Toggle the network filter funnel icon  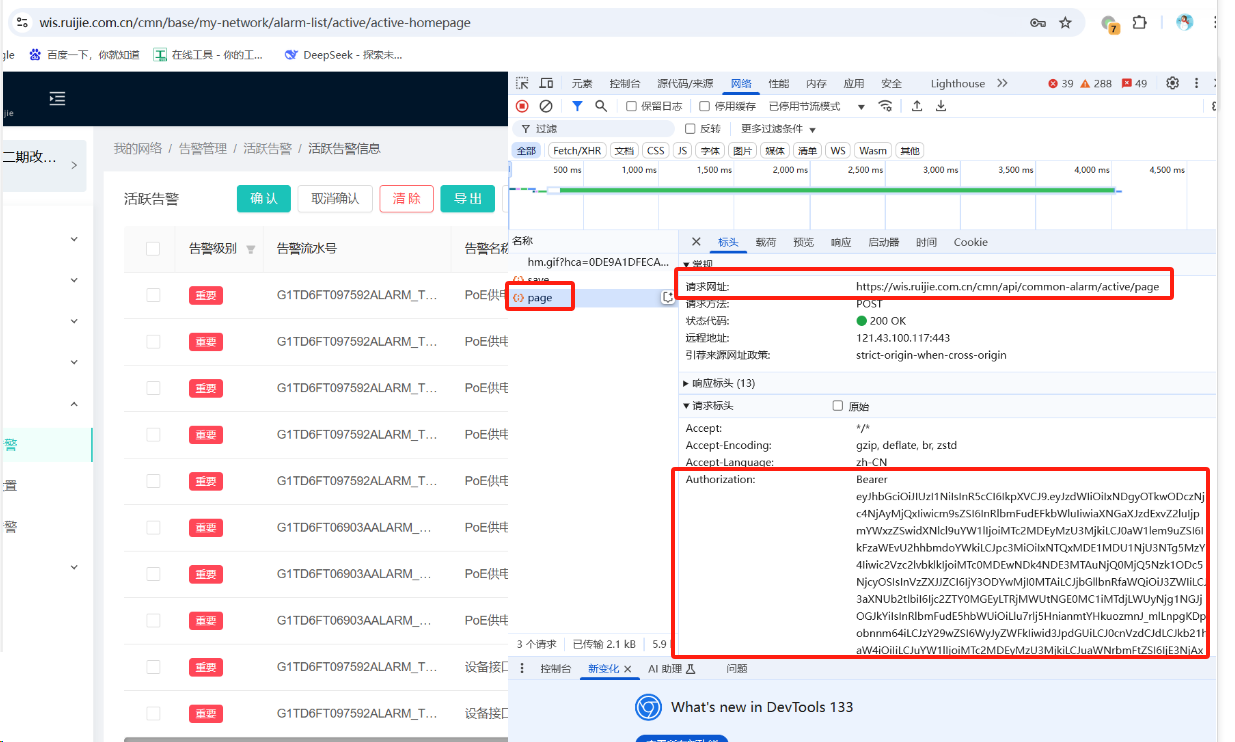[x=577, y=106]
